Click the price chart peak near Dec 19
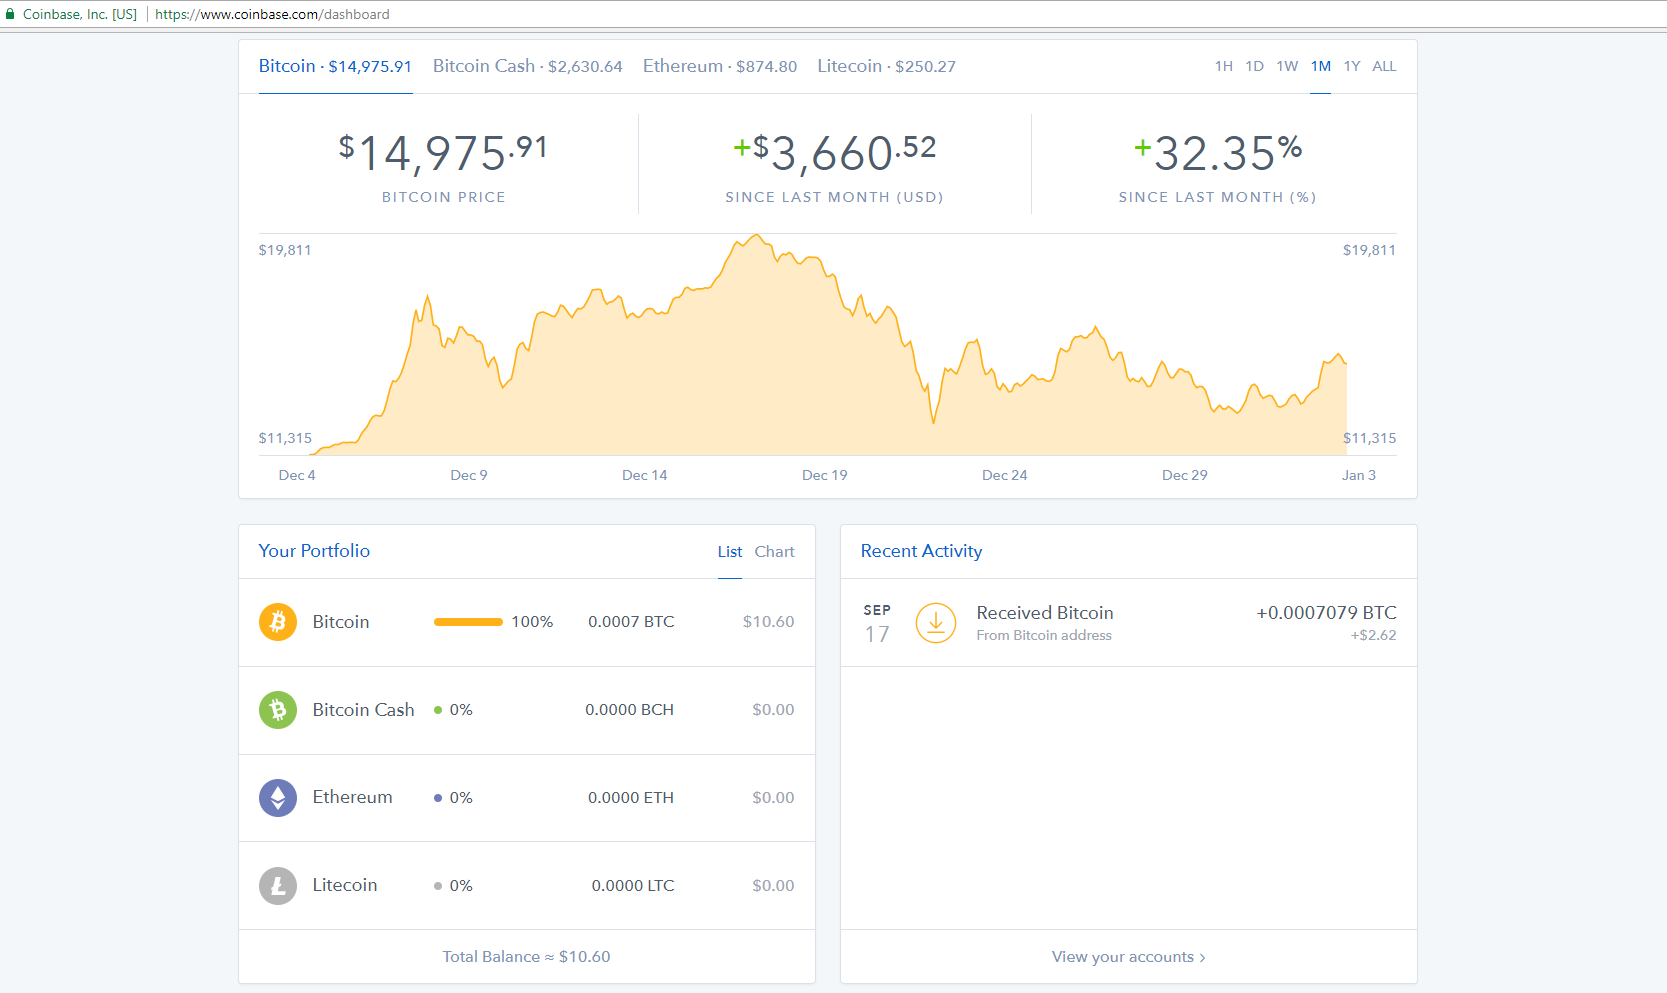Viewport: 1667px width, 993px height. pyautogui.click(x=757, y=236)
